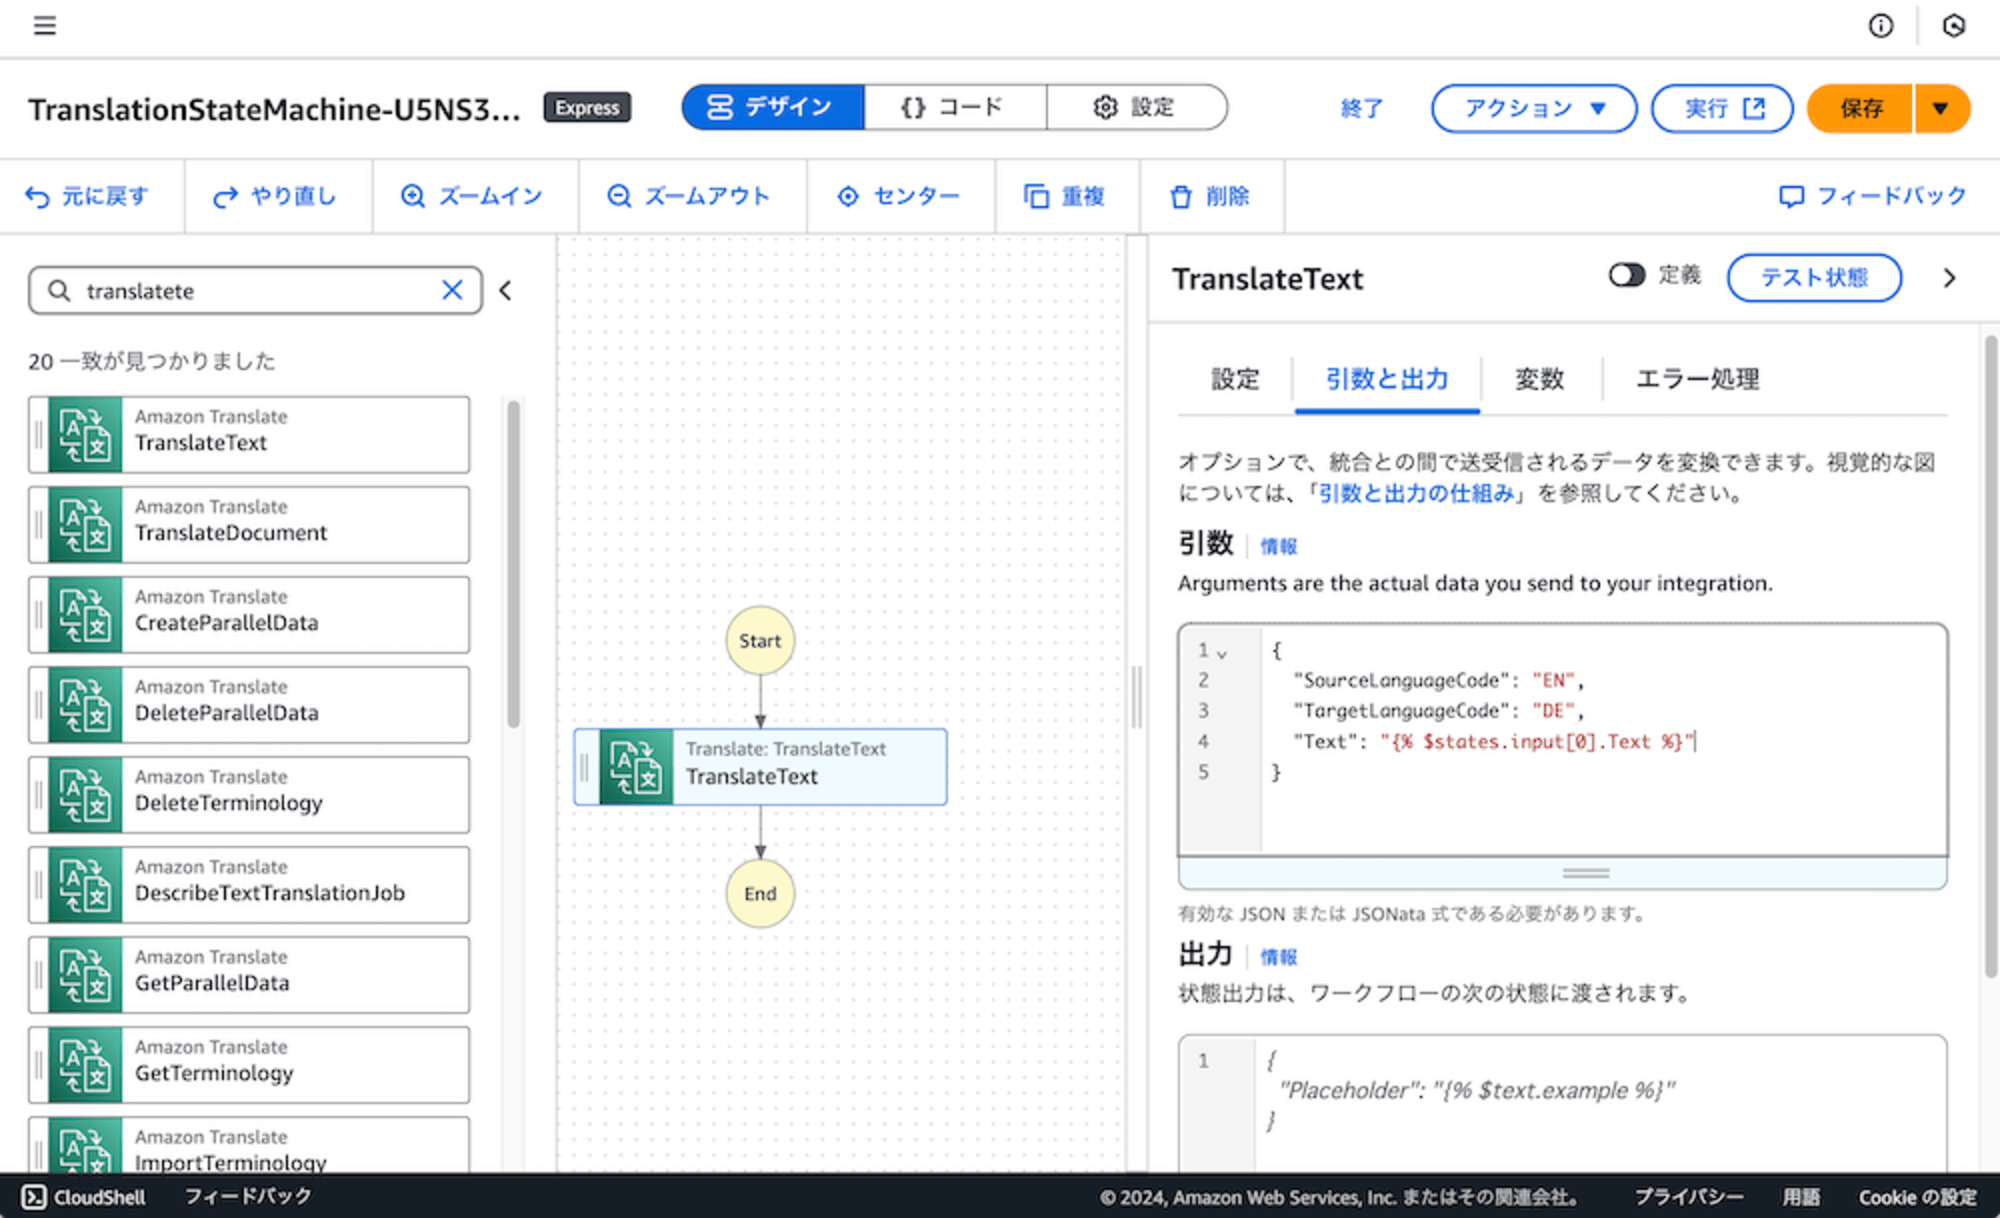Click the right panel scrollbar

coord(1991,656)
